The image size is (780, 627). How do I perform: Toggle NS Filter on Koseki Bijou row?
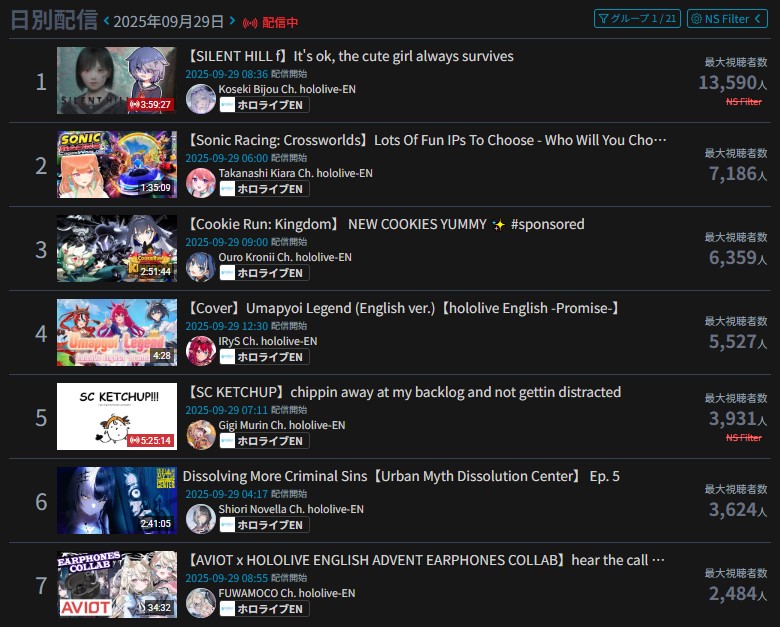pos(744,102)
